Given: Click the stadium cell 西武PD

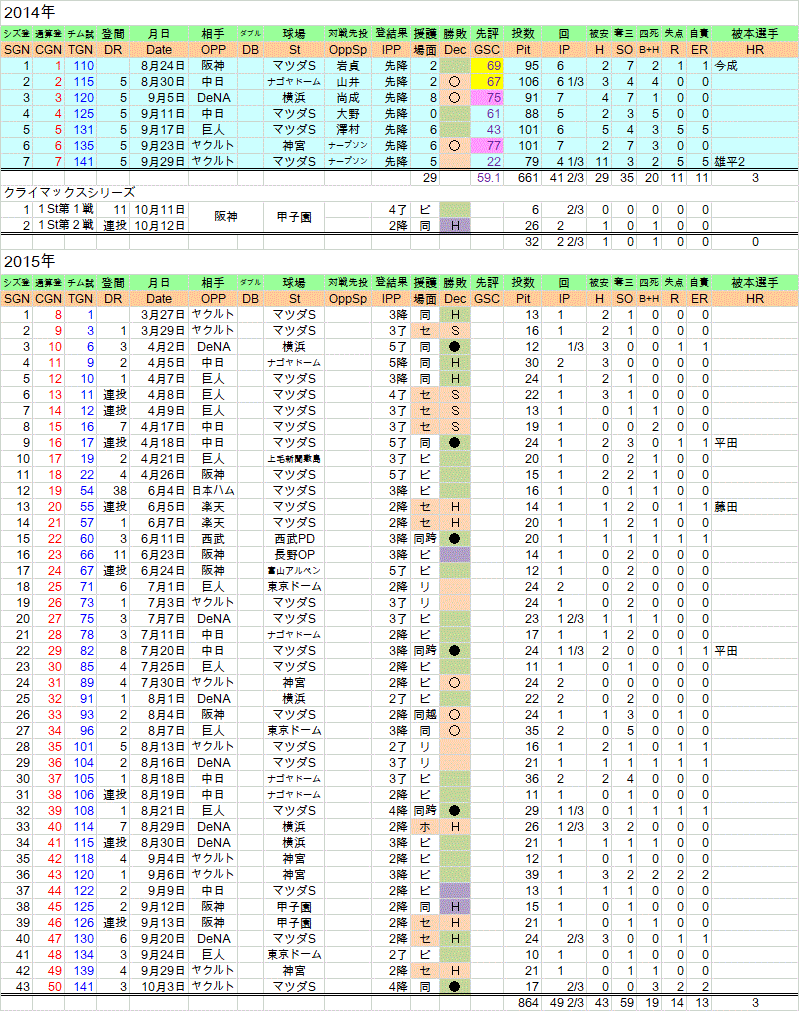Looking at the screenshot, I should [294, 539].
